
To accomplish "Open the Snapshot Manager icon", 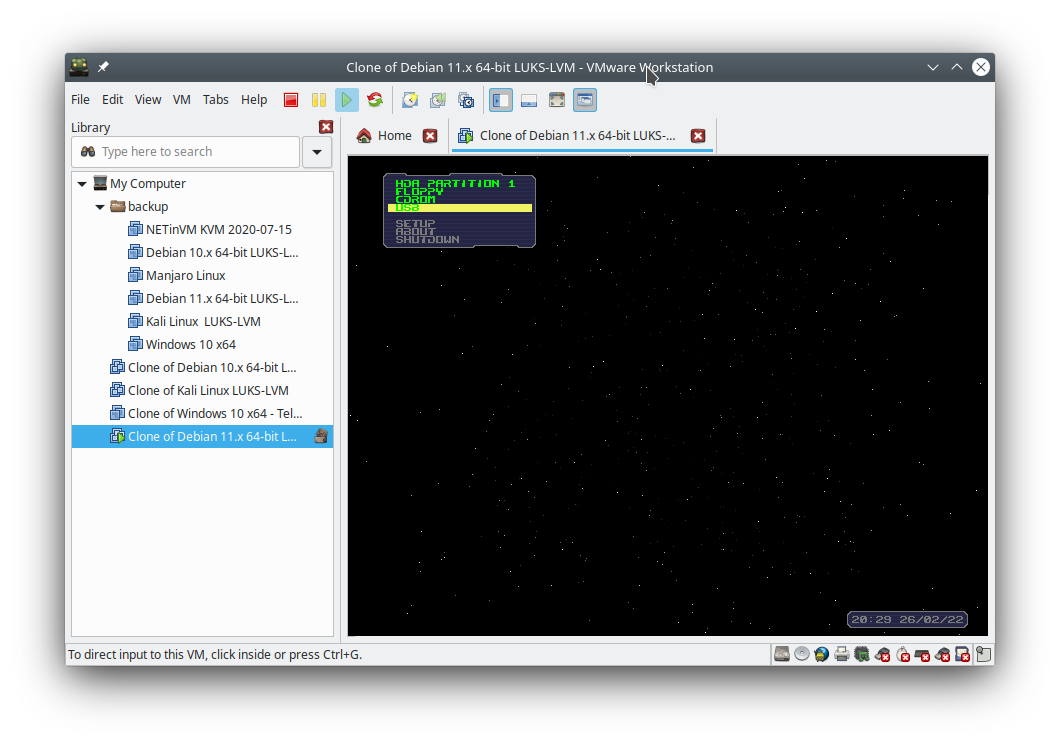I will tap(466, 100).
